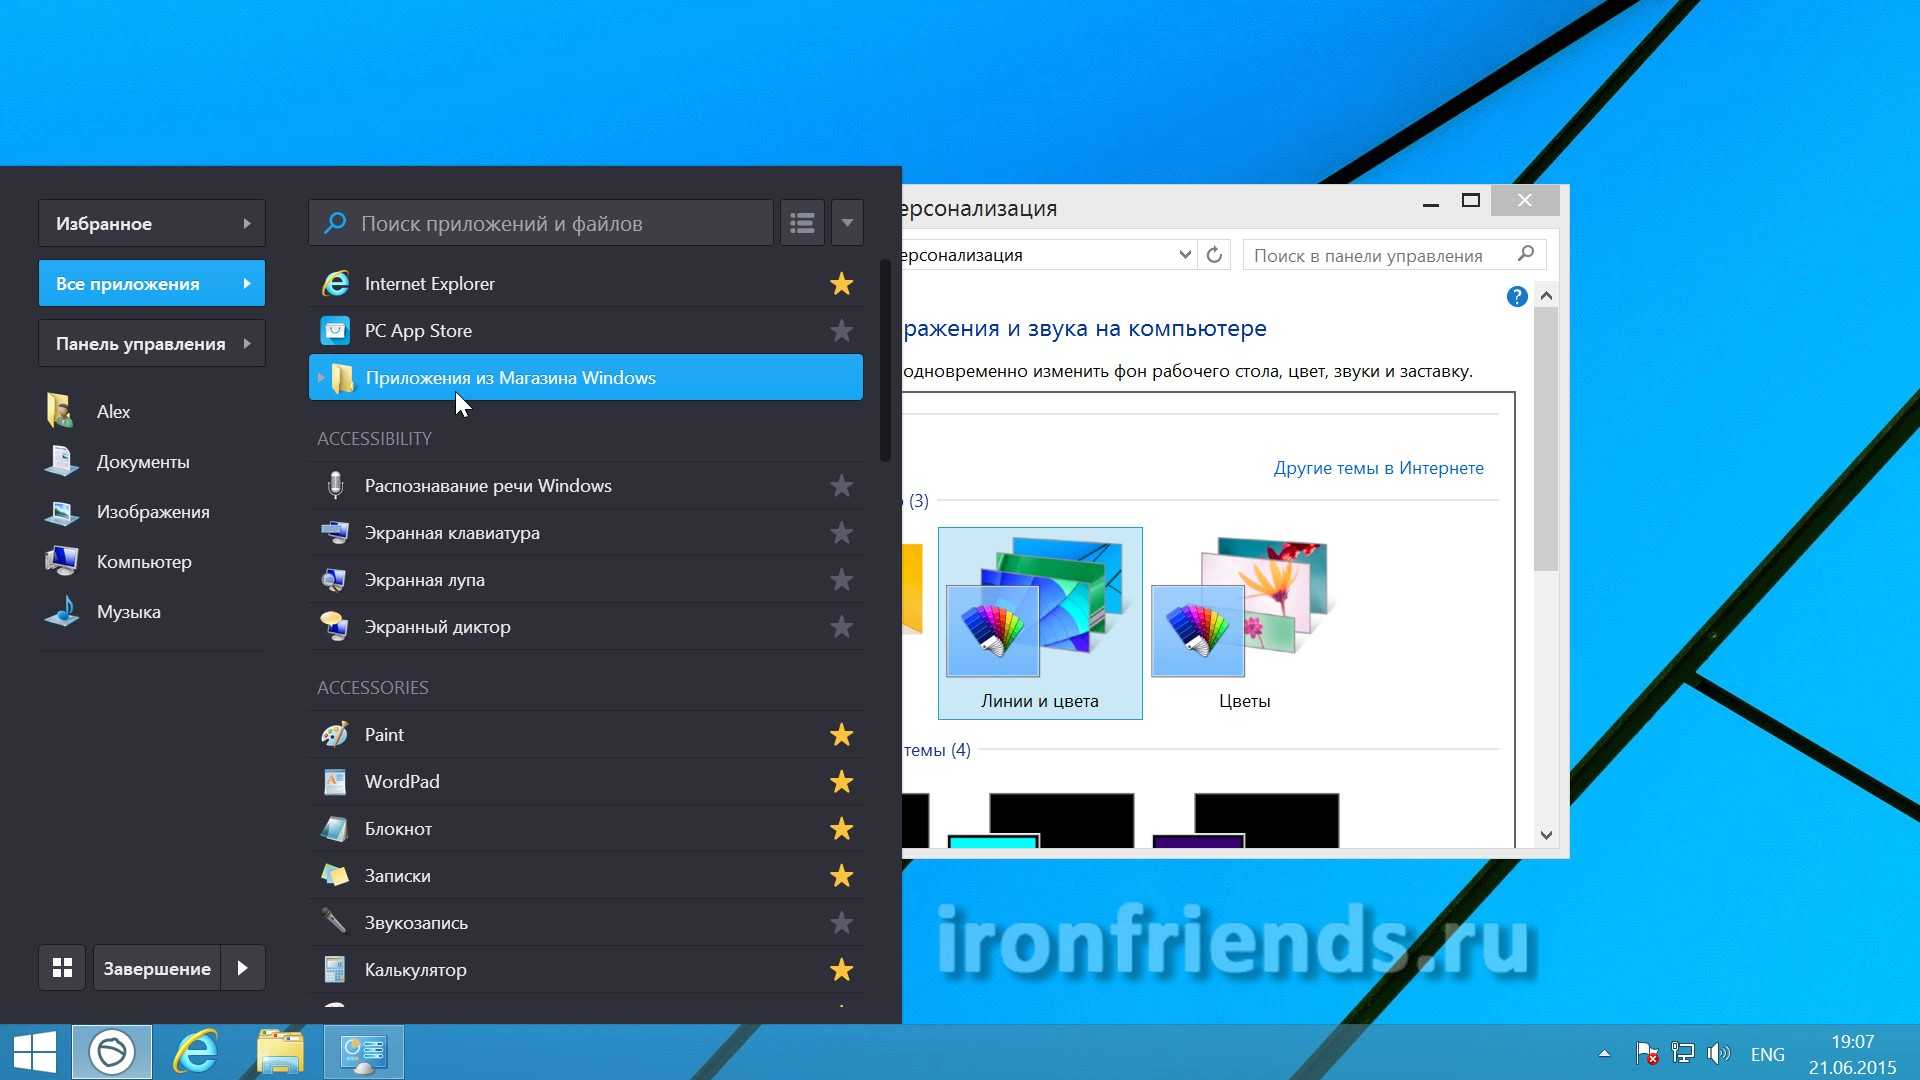Viewport: 1920px width, 1080px height.
Task: Click the refresh icon in address bar
Action: click(x=1214, y=255)
